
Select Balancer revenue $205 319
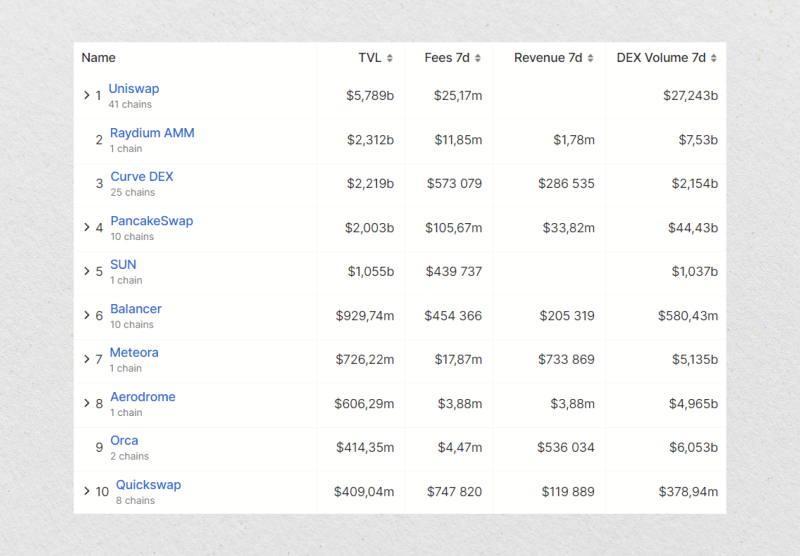(567, 316)
